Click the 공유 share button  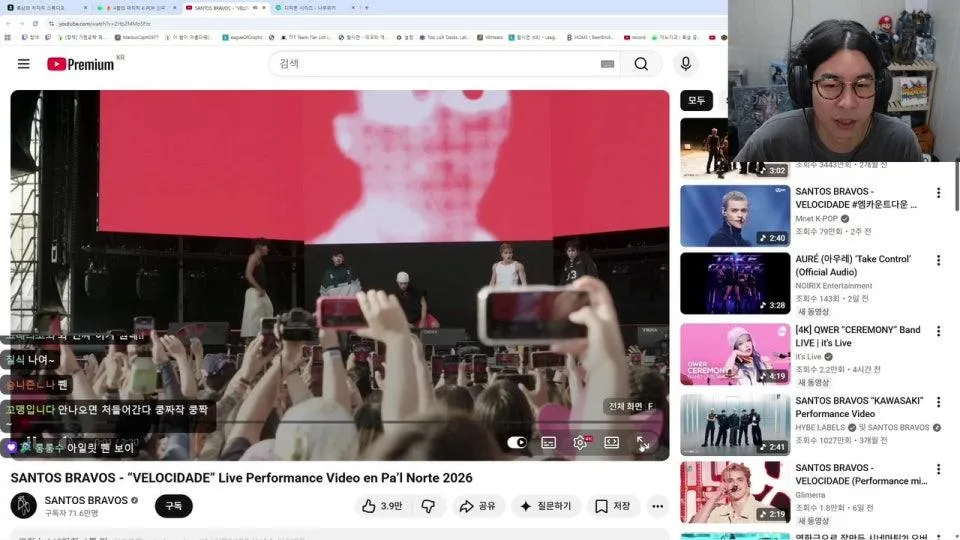click(478, 506)
